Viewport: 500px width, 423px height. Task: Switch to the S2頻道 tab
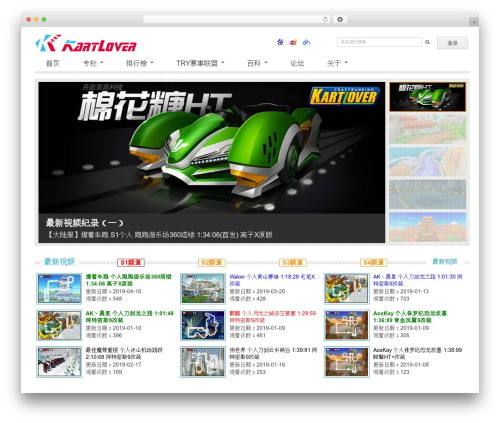tap(212, 263)
